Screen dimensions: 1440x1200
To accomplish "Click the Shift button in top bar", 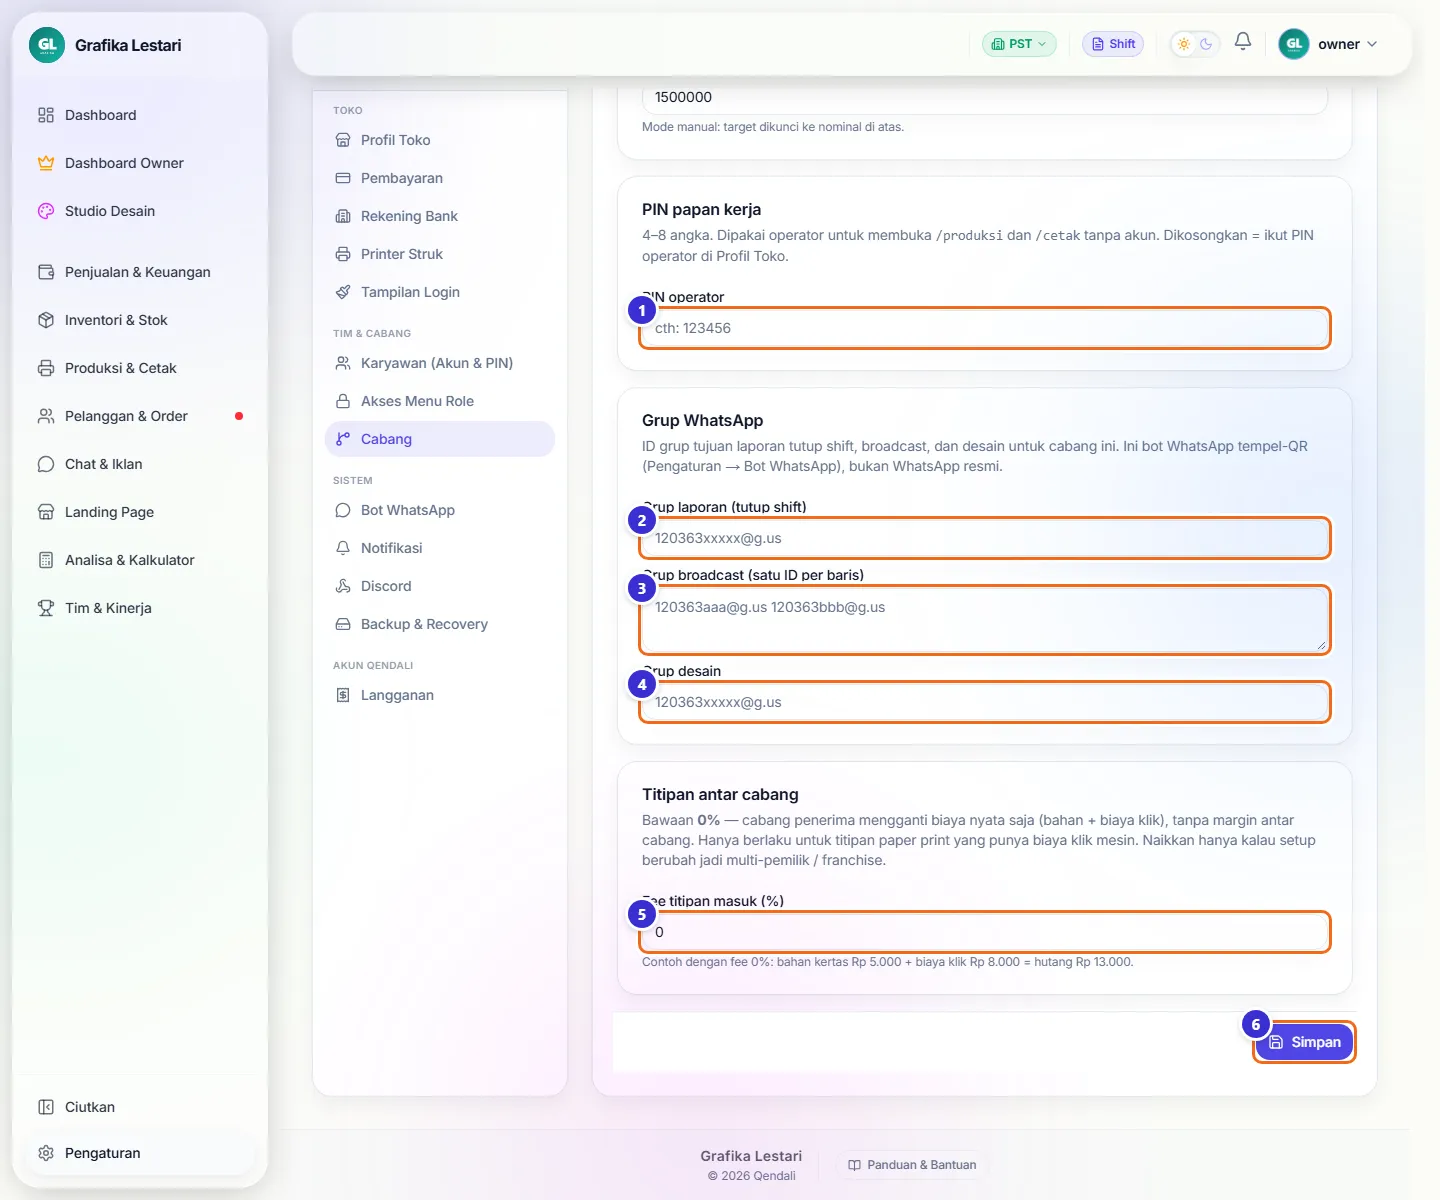I will click(1113, 44).
